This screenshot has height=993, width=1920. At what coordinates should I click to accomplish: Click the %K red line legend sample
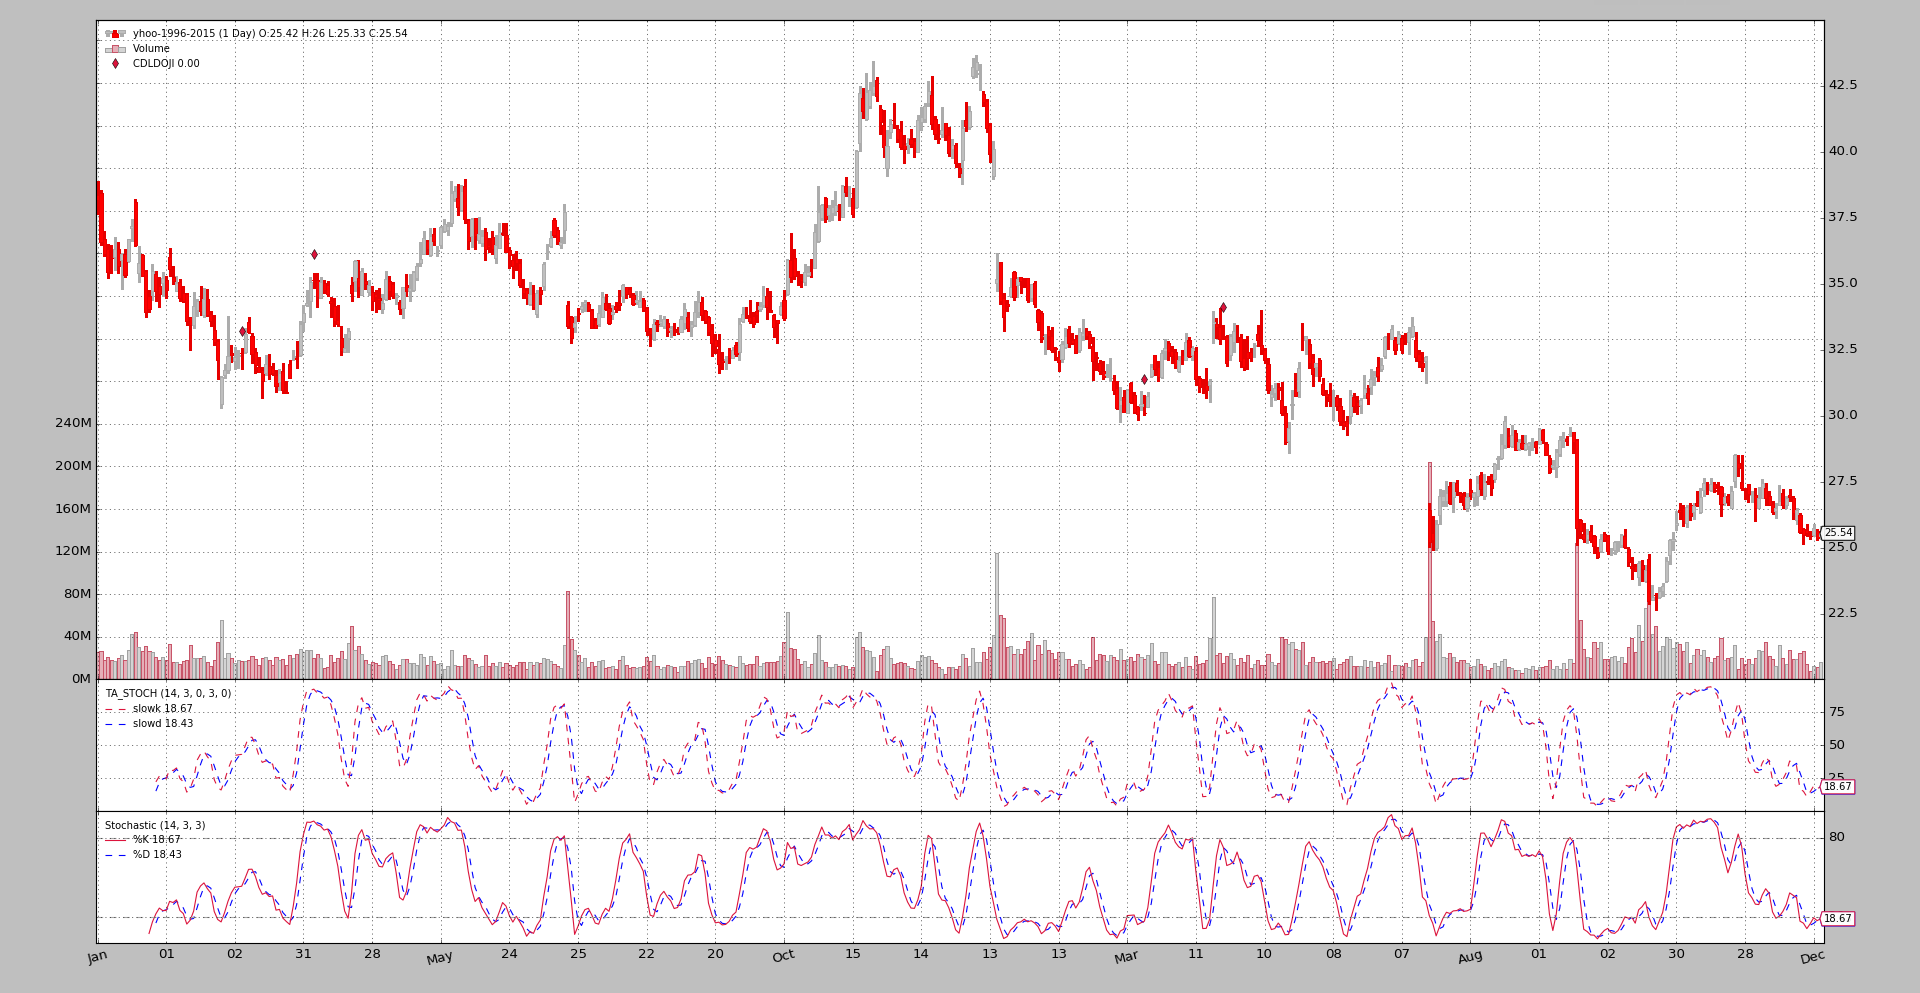pyautogui.click(x=115, y=840)
